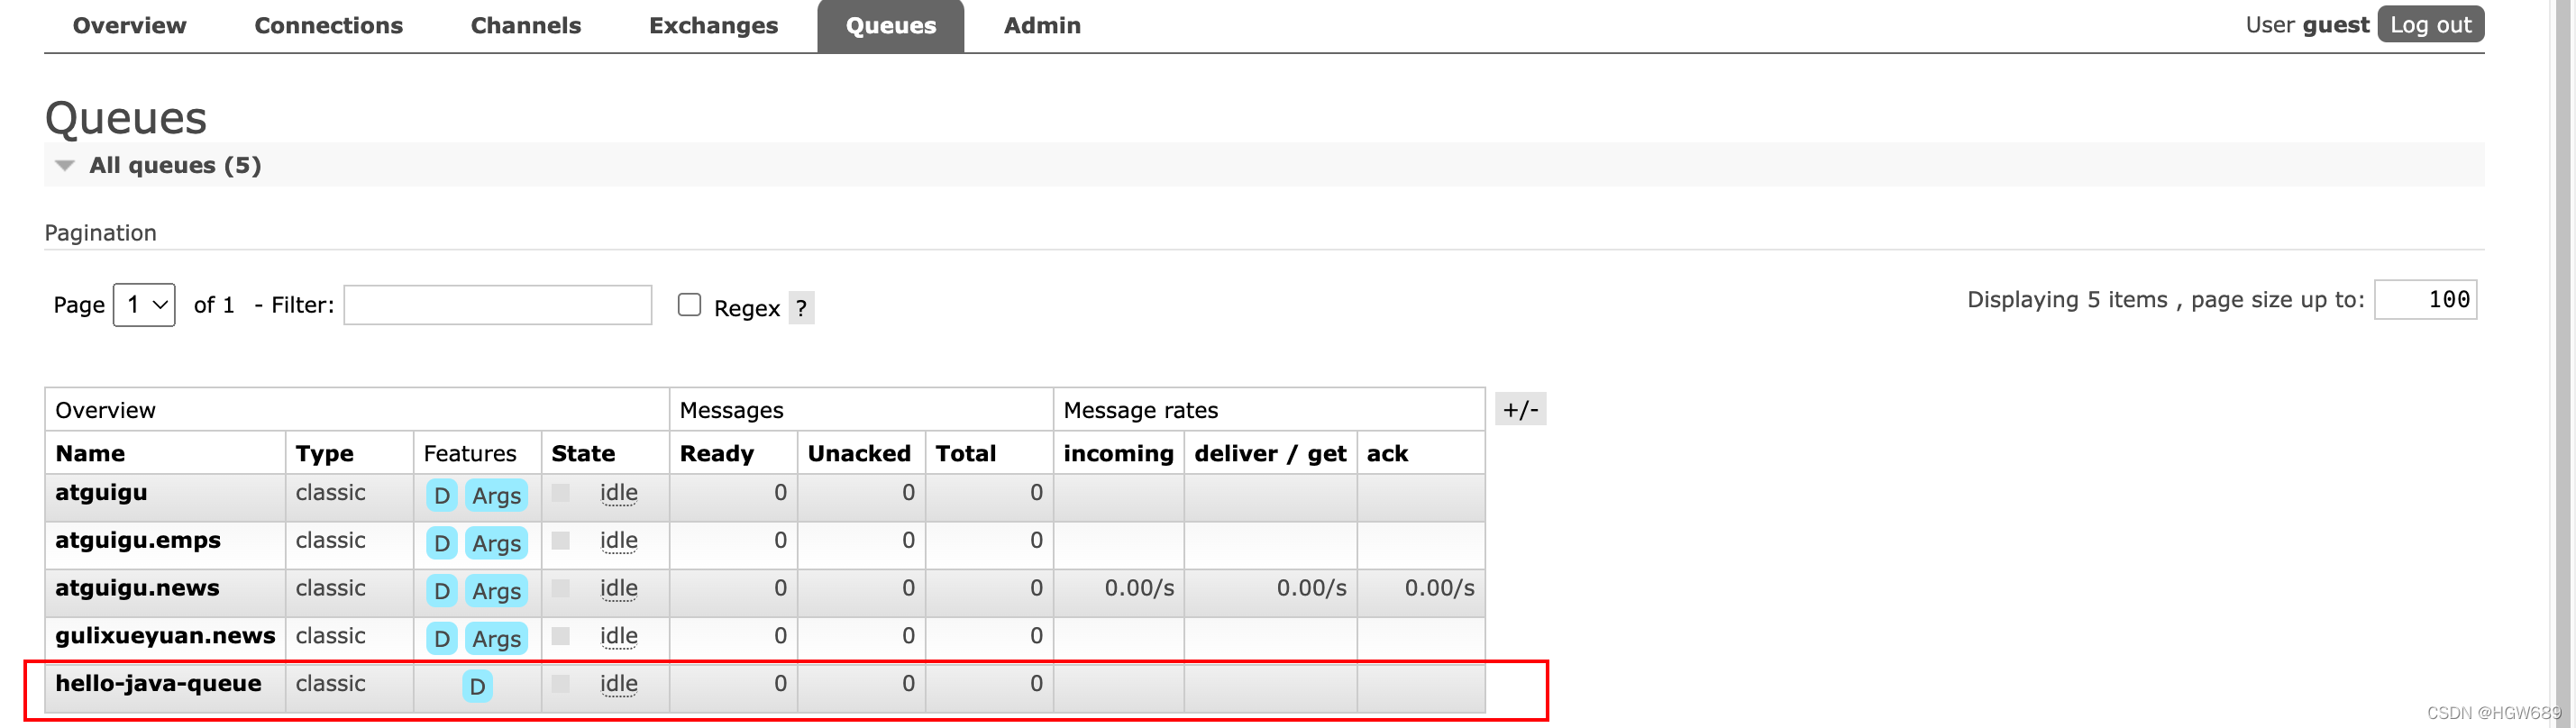Enable the Regex checkbox

(x=689, y=304)
